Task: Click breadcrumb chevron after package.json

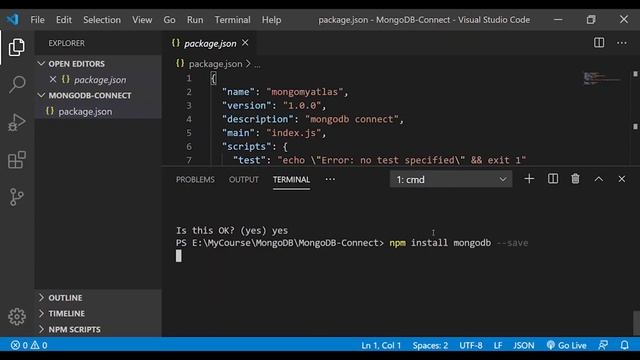Action: [248, 64]
